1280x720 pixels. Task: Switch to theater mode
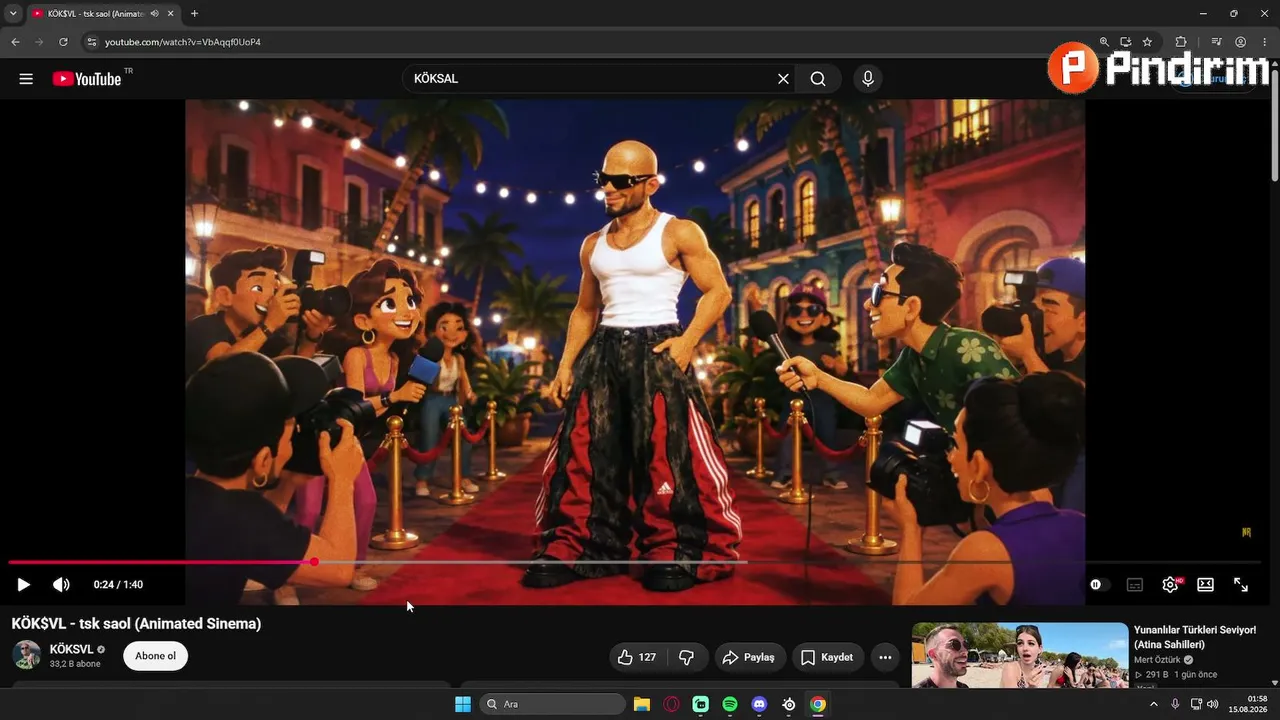tap(1206, 585)
